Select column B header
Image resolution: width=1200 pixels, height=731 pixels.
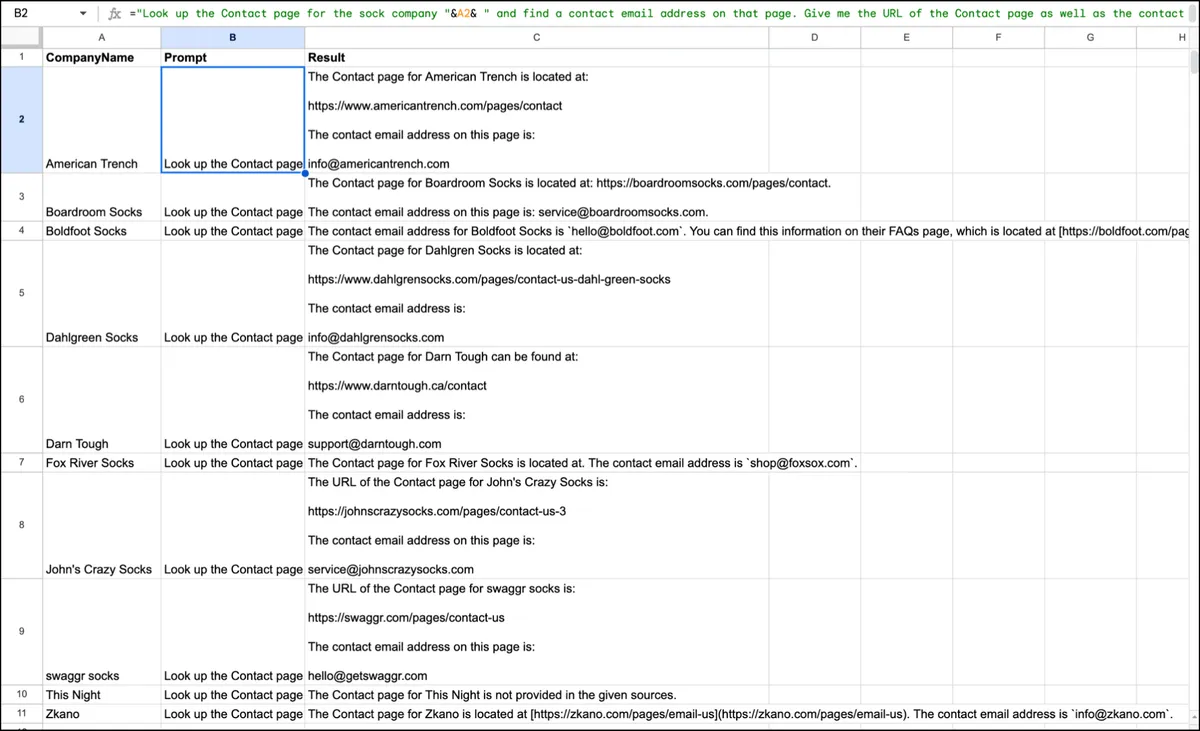[x=233, y=37]
